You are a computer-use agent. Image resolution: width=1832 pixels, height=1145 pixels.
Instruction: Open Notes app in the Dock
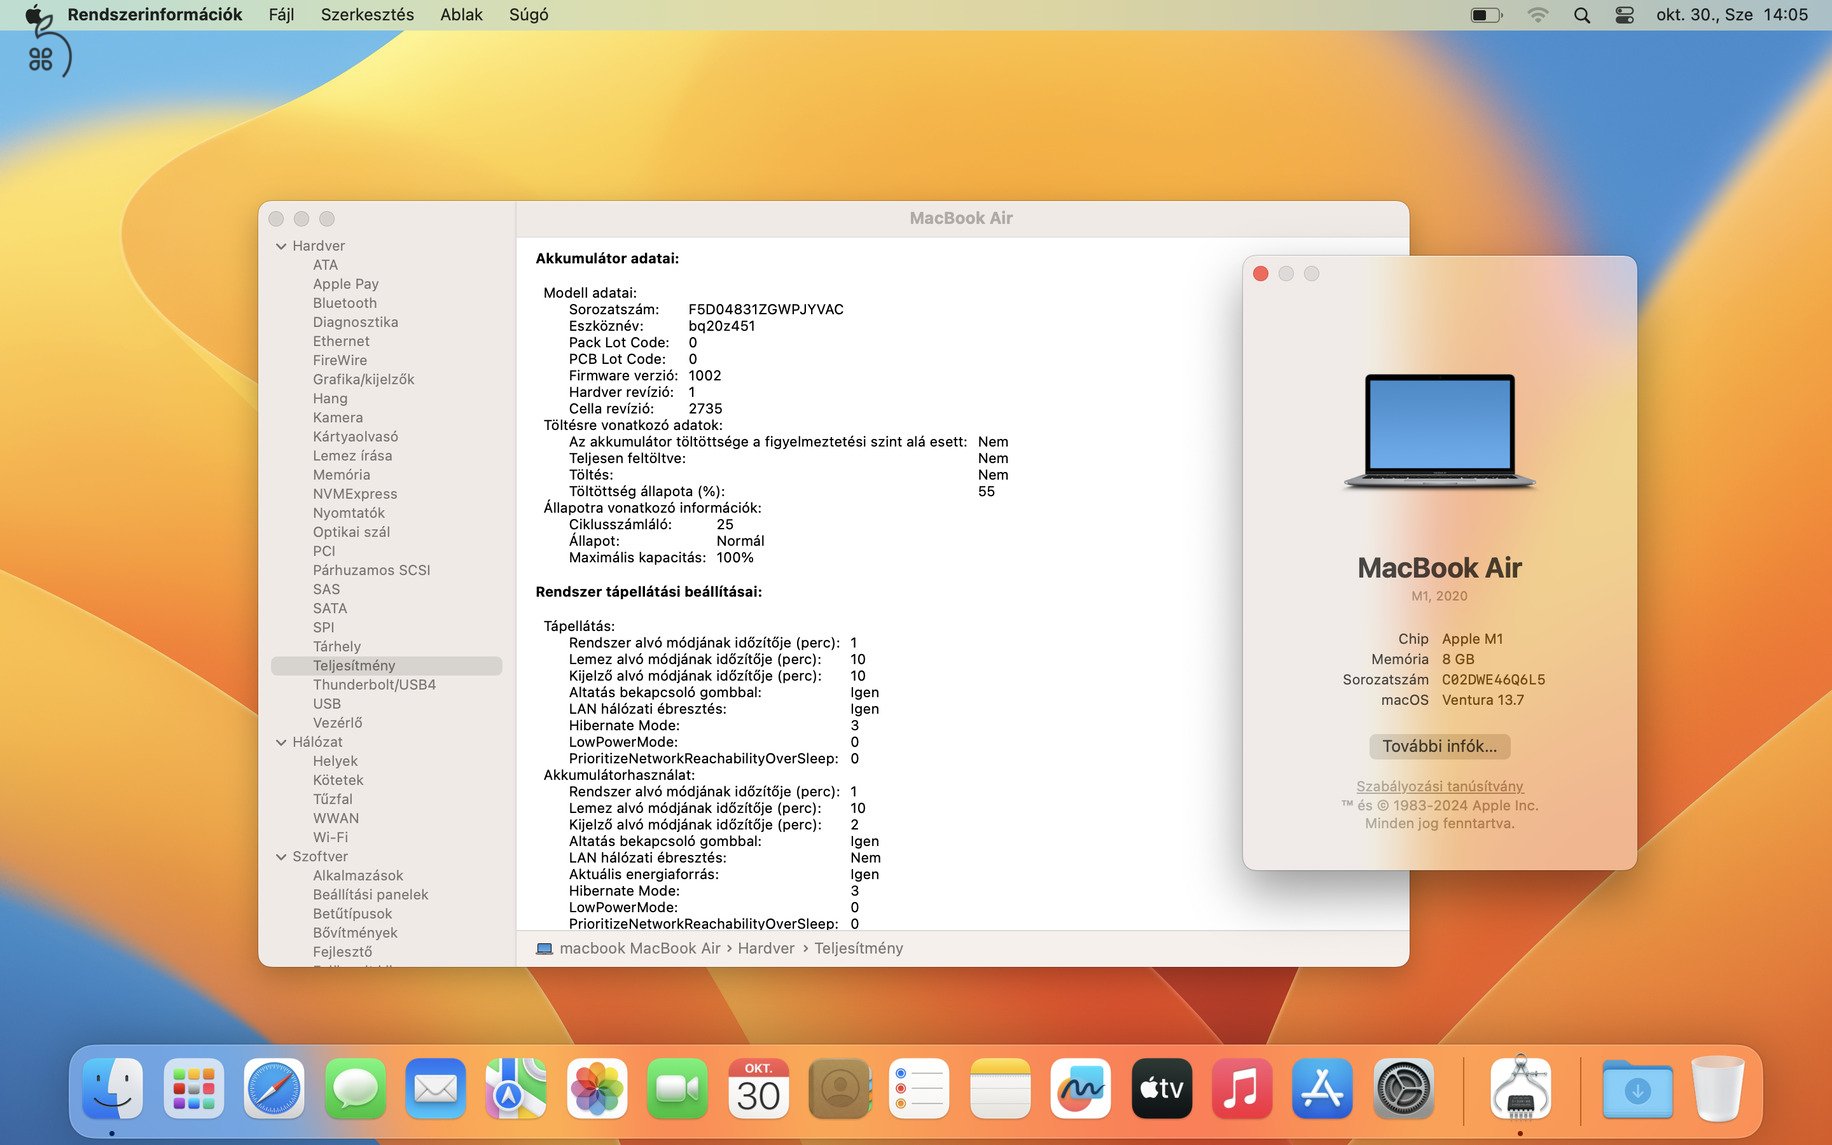click(x=1001, y=1088)
